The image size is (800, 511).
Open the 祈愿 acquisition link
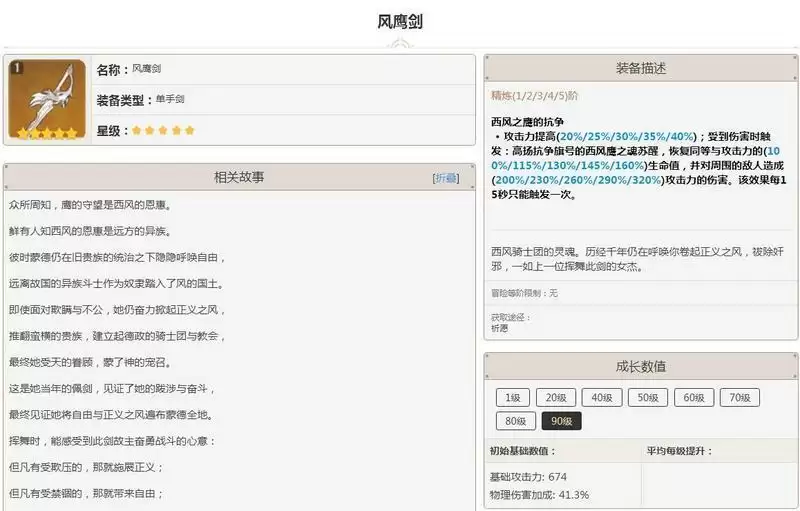tap(499, 327)
